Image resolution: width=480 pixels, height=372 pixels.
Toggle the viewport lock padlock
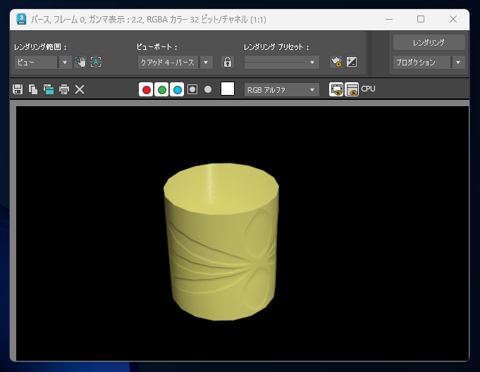tap(227, 62)
